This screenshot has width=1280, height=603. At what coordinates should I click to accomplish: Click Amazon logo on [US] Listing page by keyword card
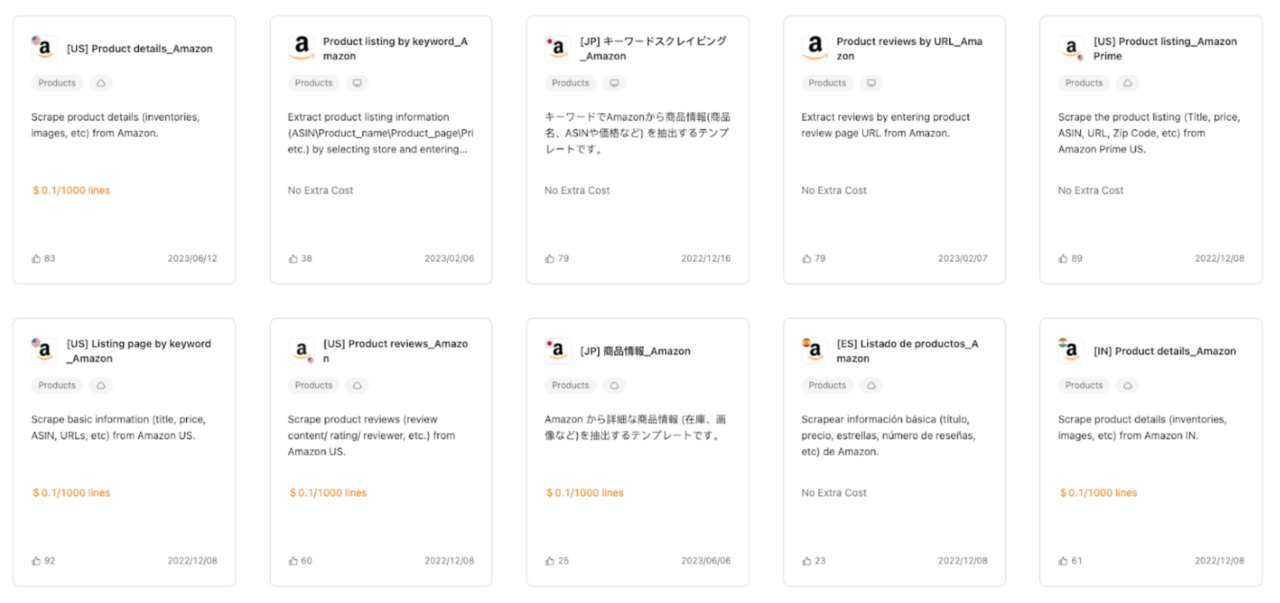click(44, 350)
